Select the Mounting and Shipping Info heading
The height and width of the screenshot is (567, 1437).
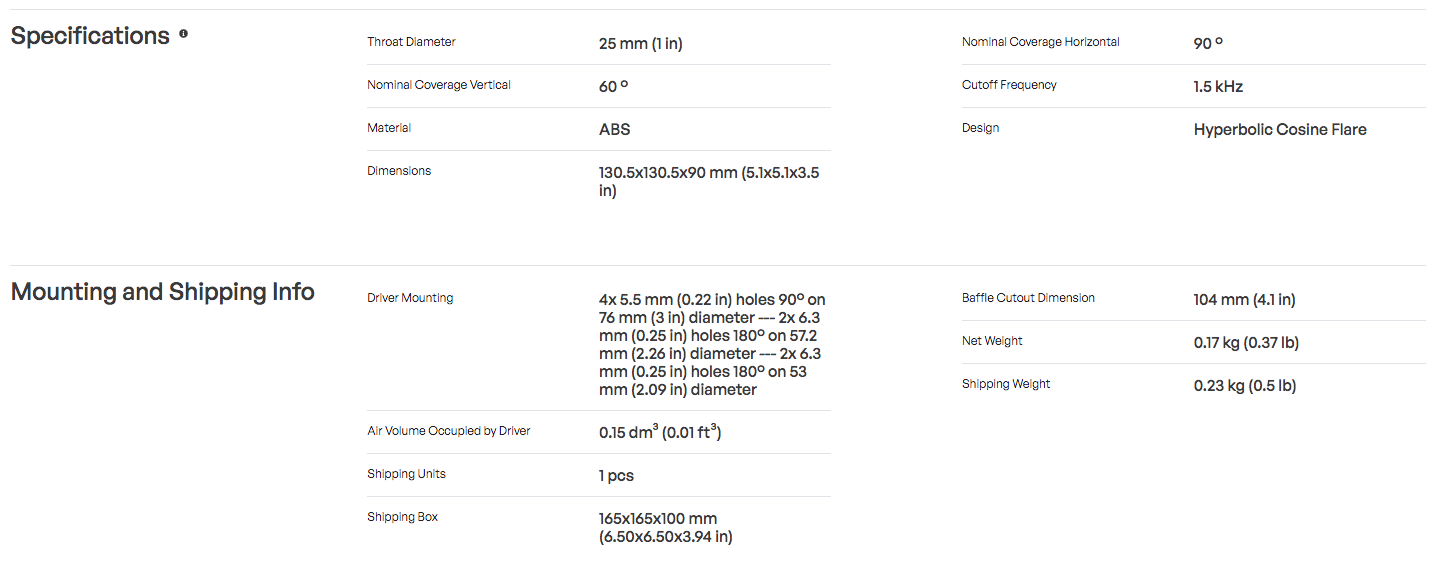(x=163, y=292)
